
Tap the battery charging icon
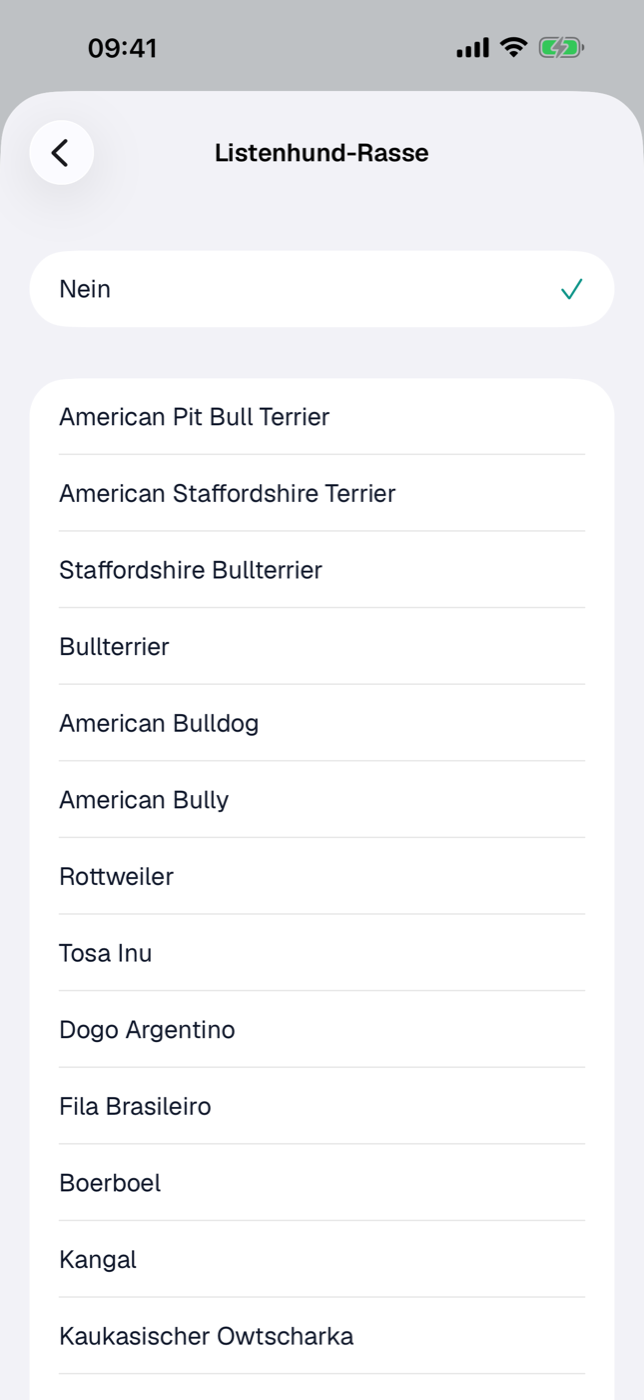[x=562, y=47]
